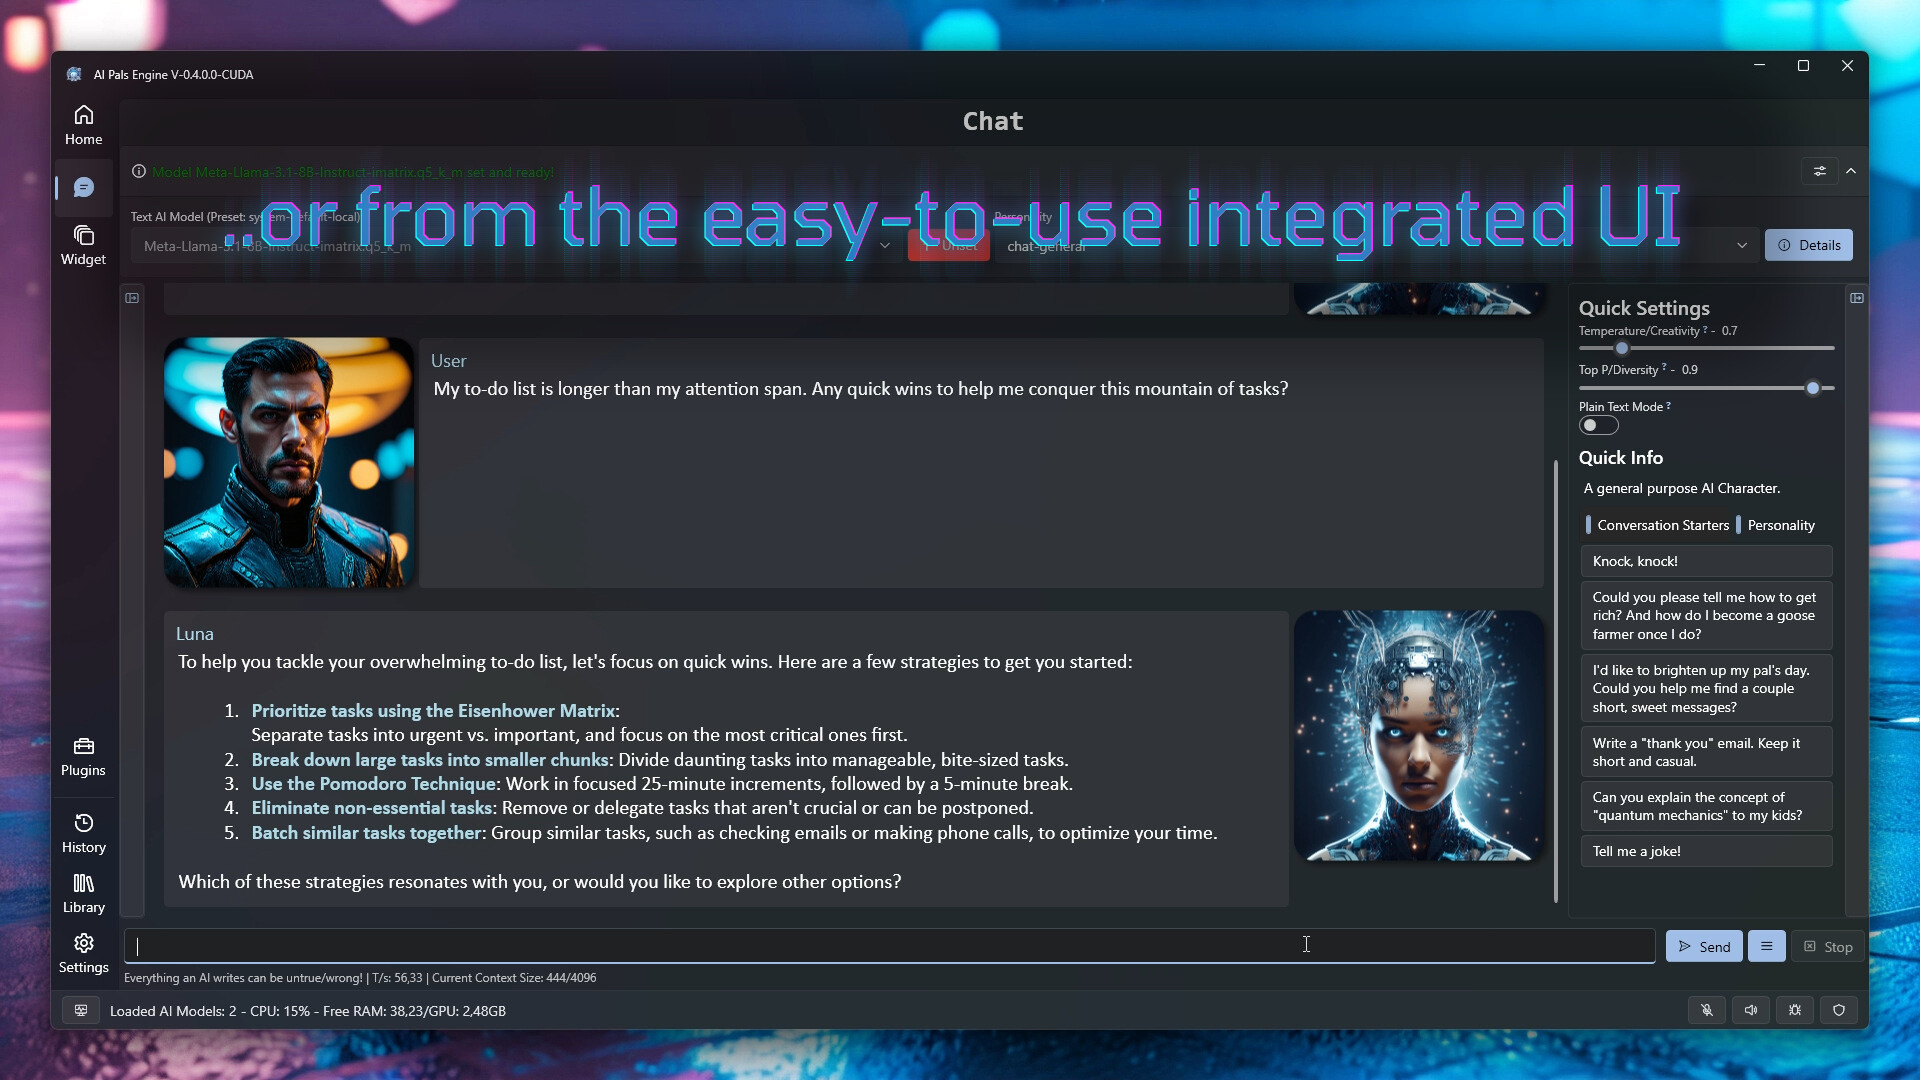This screenshot has width=1920, height=1080.
Task: Switch to the Personality tab
Action: [x=1780, y=525]
